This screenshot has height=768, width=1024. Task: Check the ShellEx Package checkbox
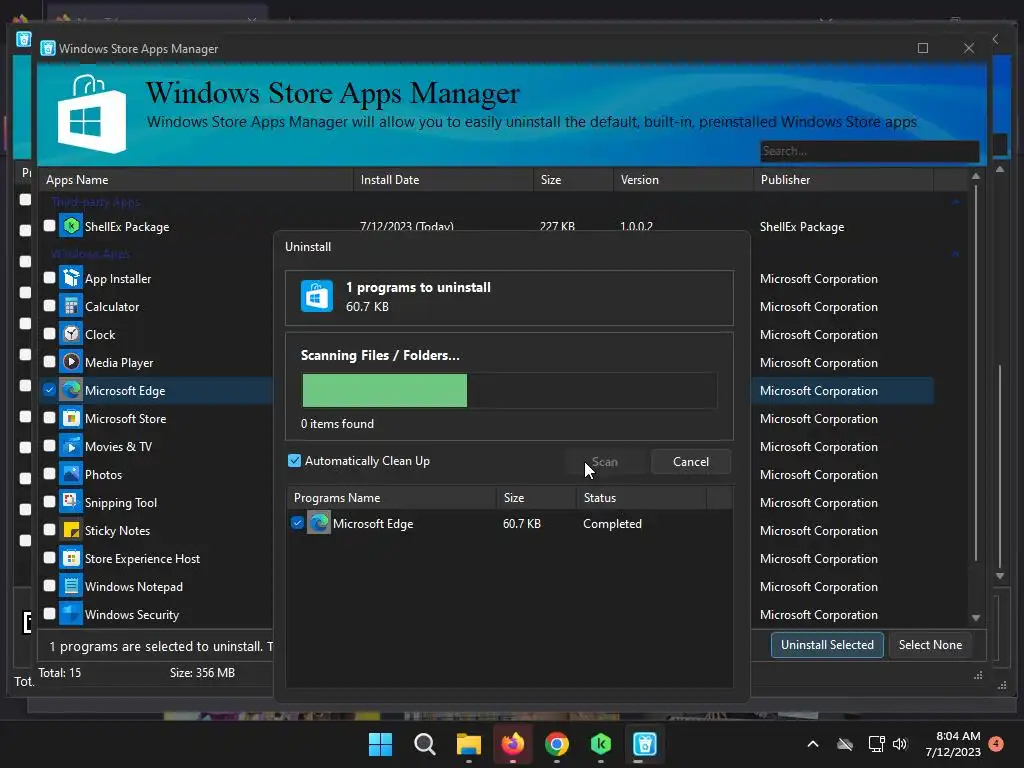(x=50, y=225)
